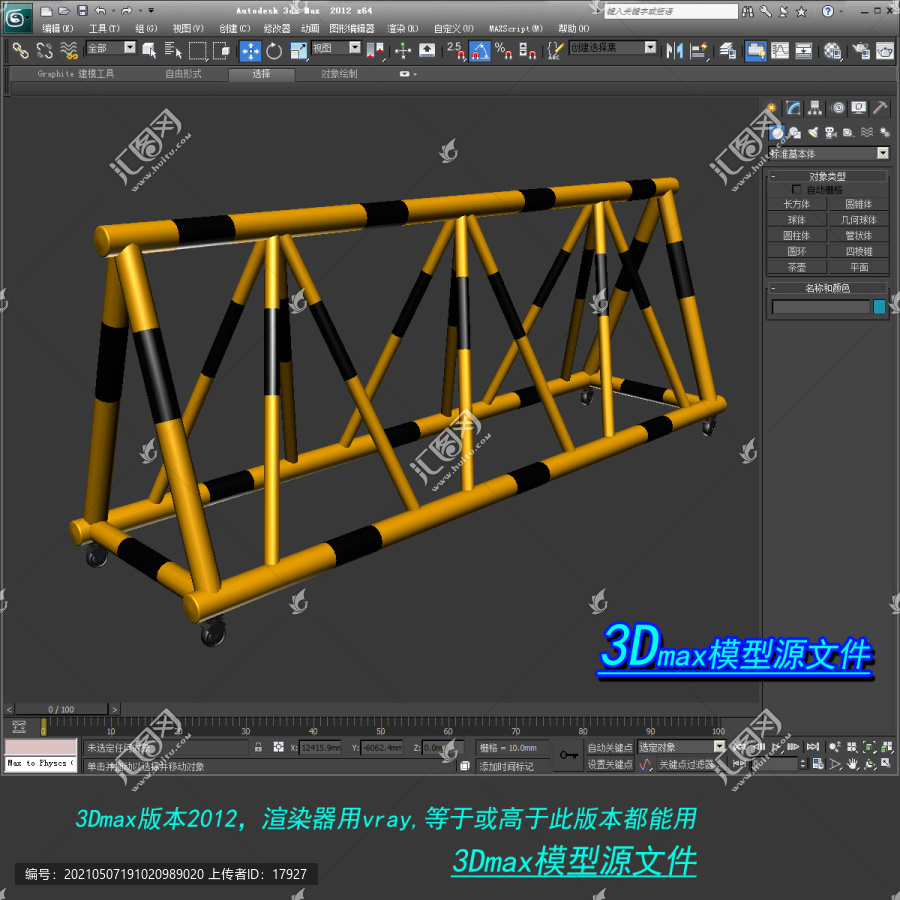
Task: Click the 0 / 100 time slider
Action: (x=61, y=709)
